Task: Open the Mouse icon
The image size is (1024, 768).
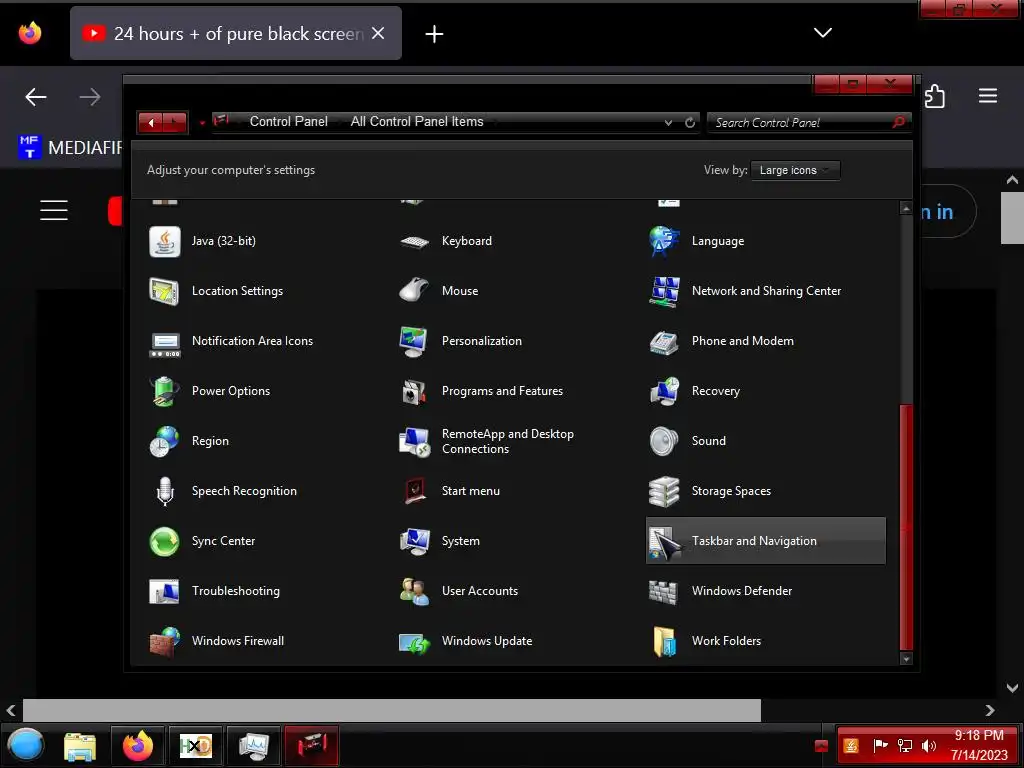Action: click(415, 291)
